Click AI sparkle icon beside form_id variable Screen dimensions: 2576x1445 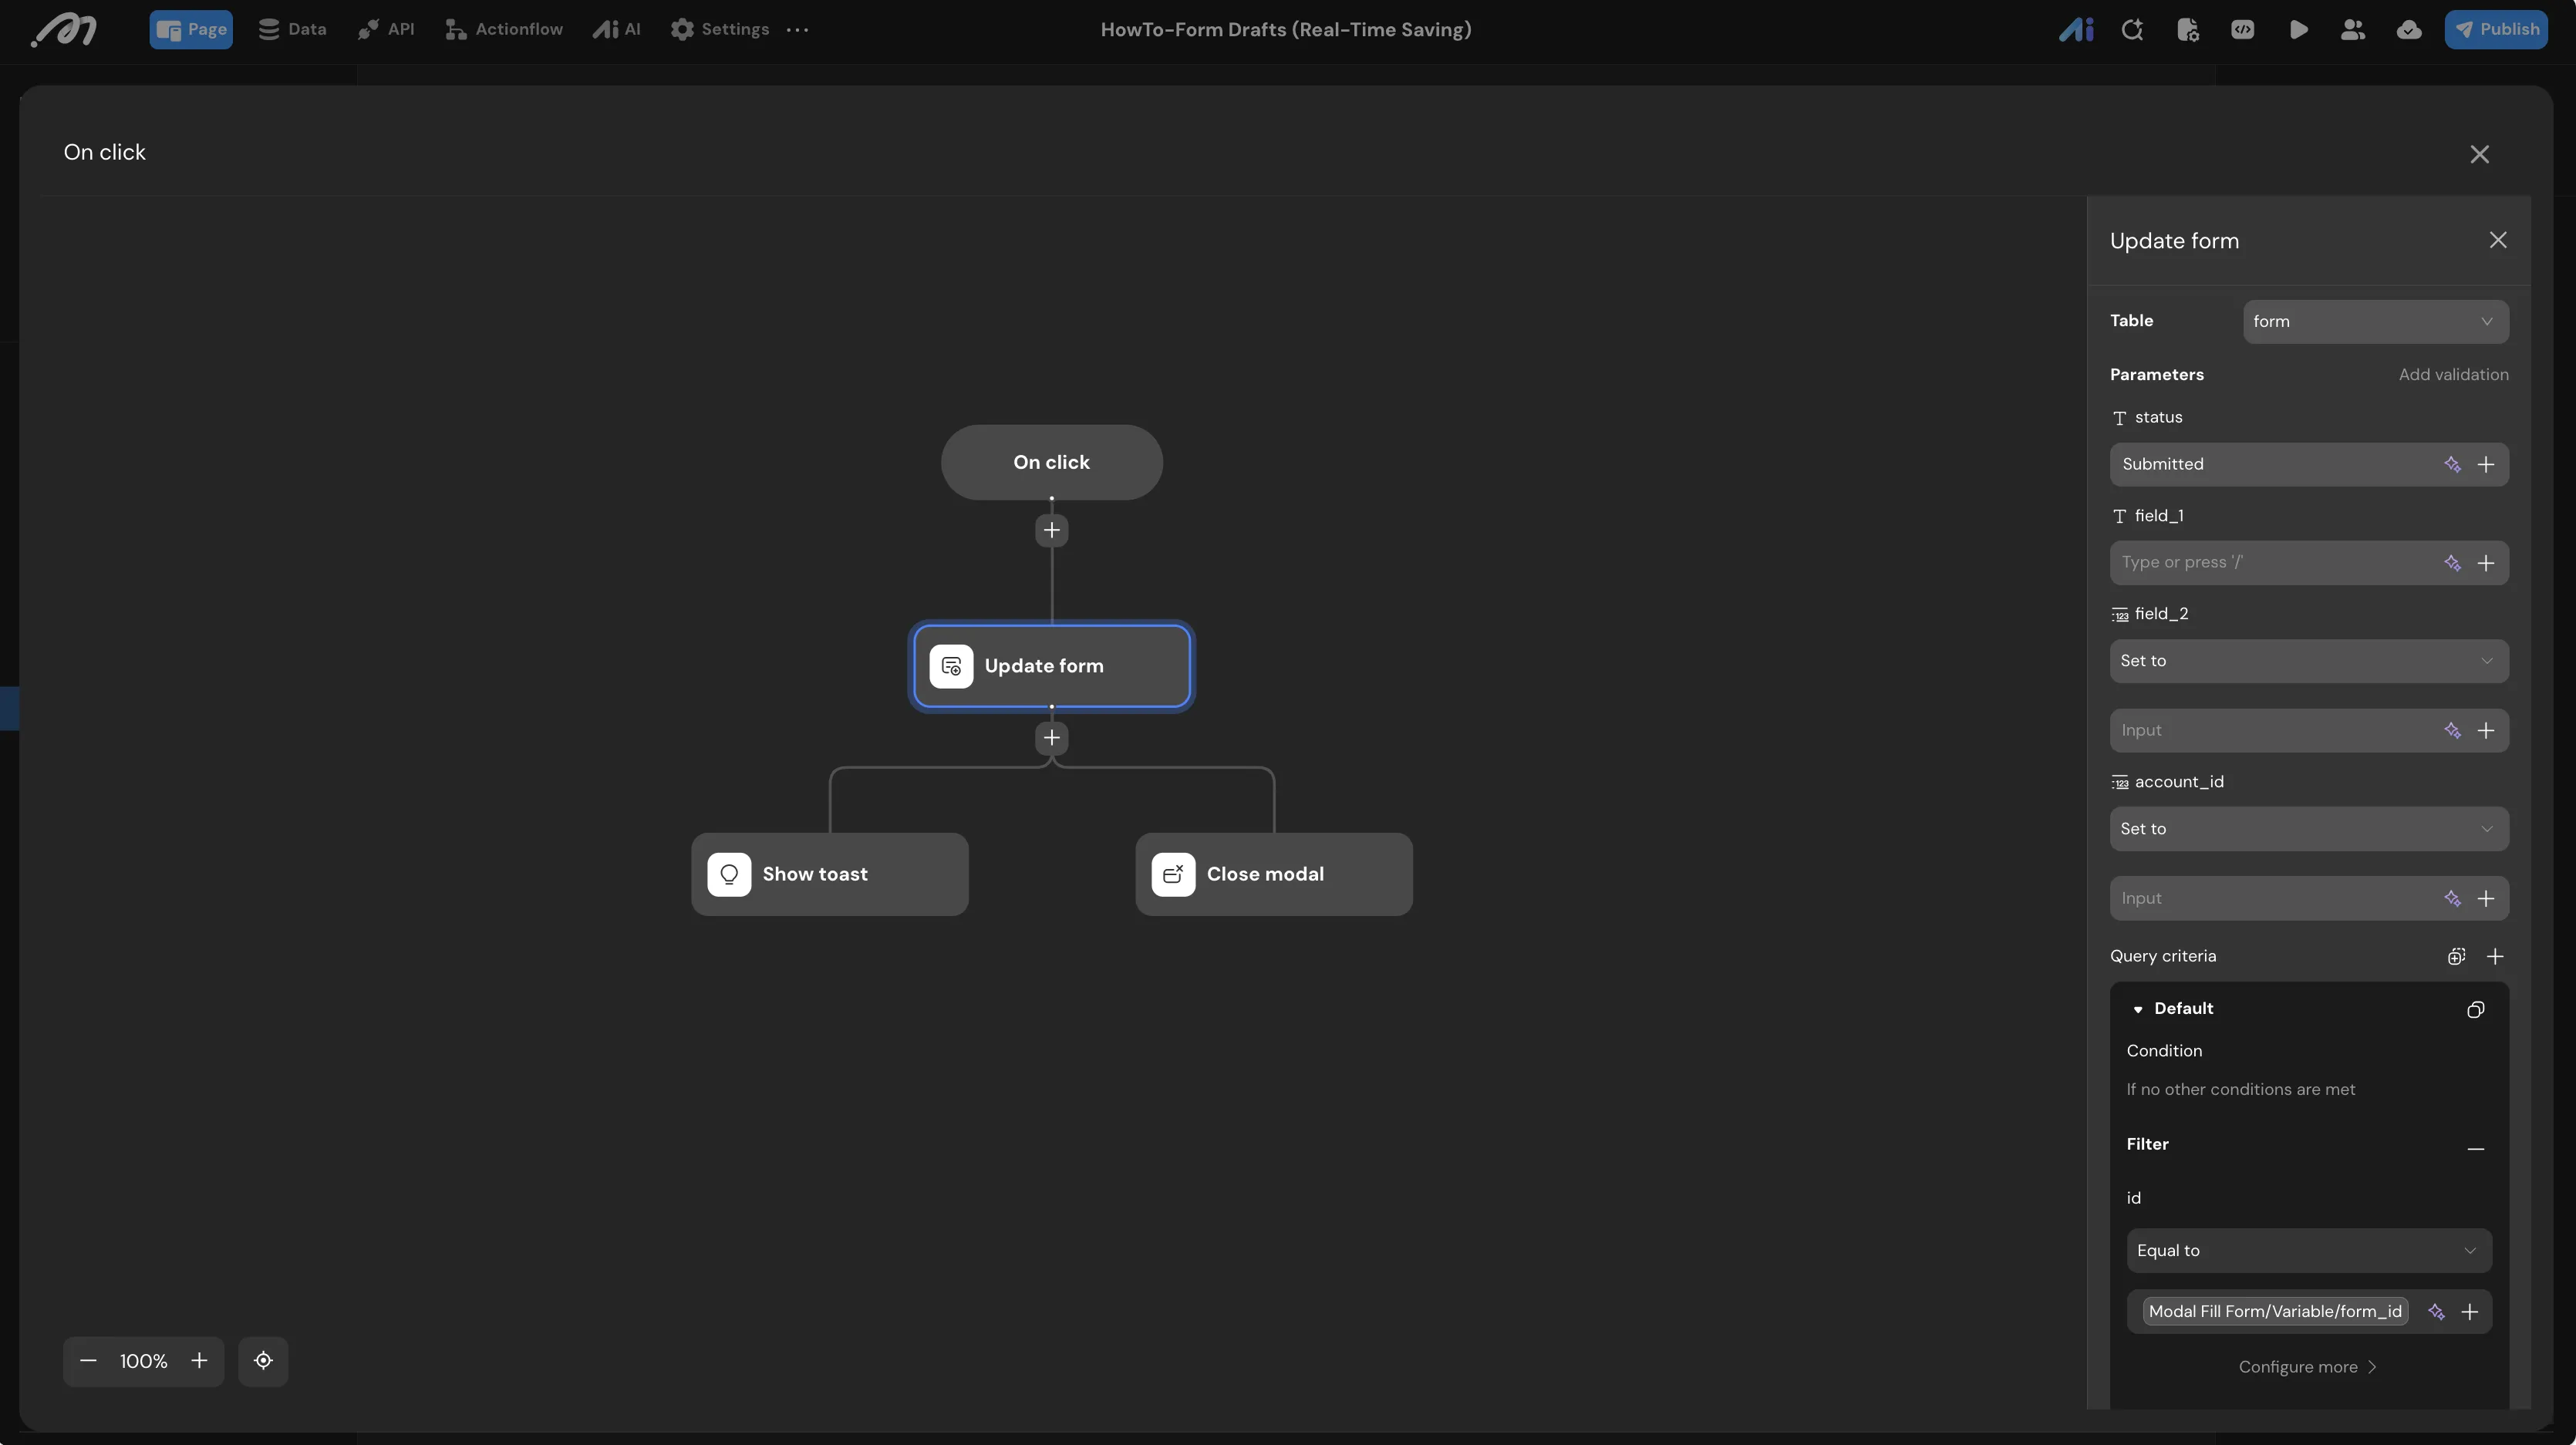pos(2436,1312)
